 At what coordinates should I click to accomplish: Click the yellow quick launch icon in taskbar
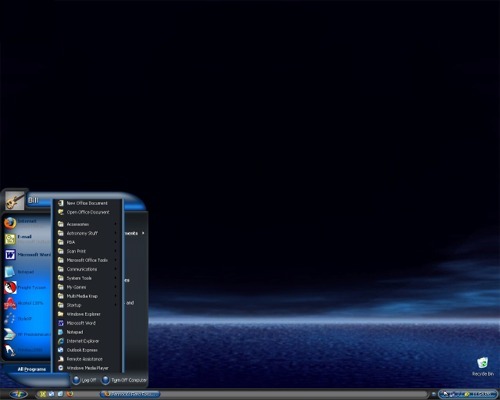coord(43,394)
